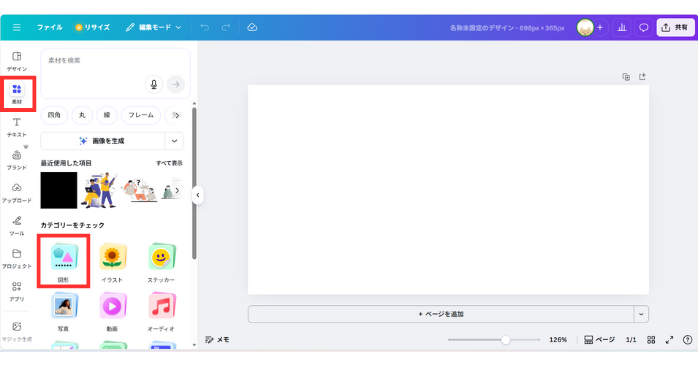Viewport: 698px width, 365px height.
Task: Select the 線 filter chip
Action: pyautogui.click(x=107, y=115)
